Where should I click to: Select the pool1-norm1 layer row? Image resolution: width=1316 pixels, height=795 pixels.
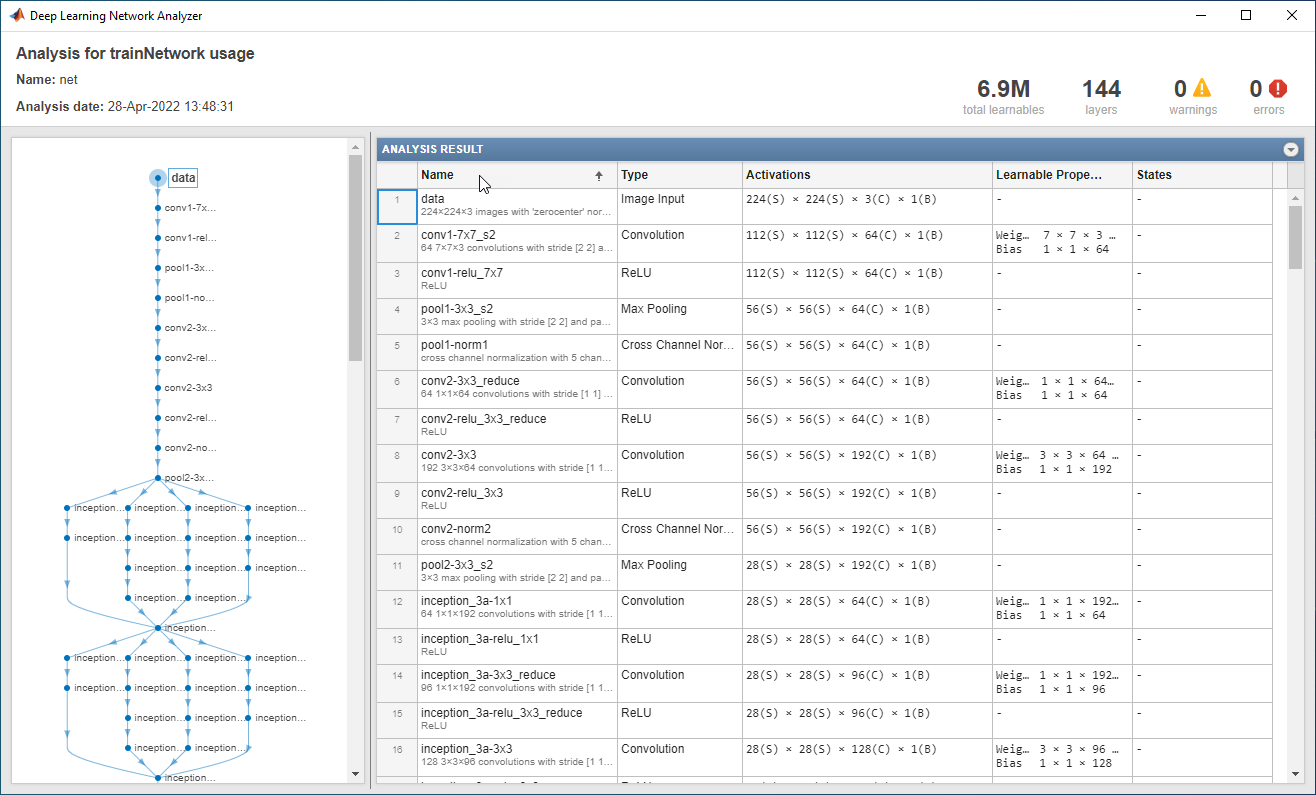(516, 353)
